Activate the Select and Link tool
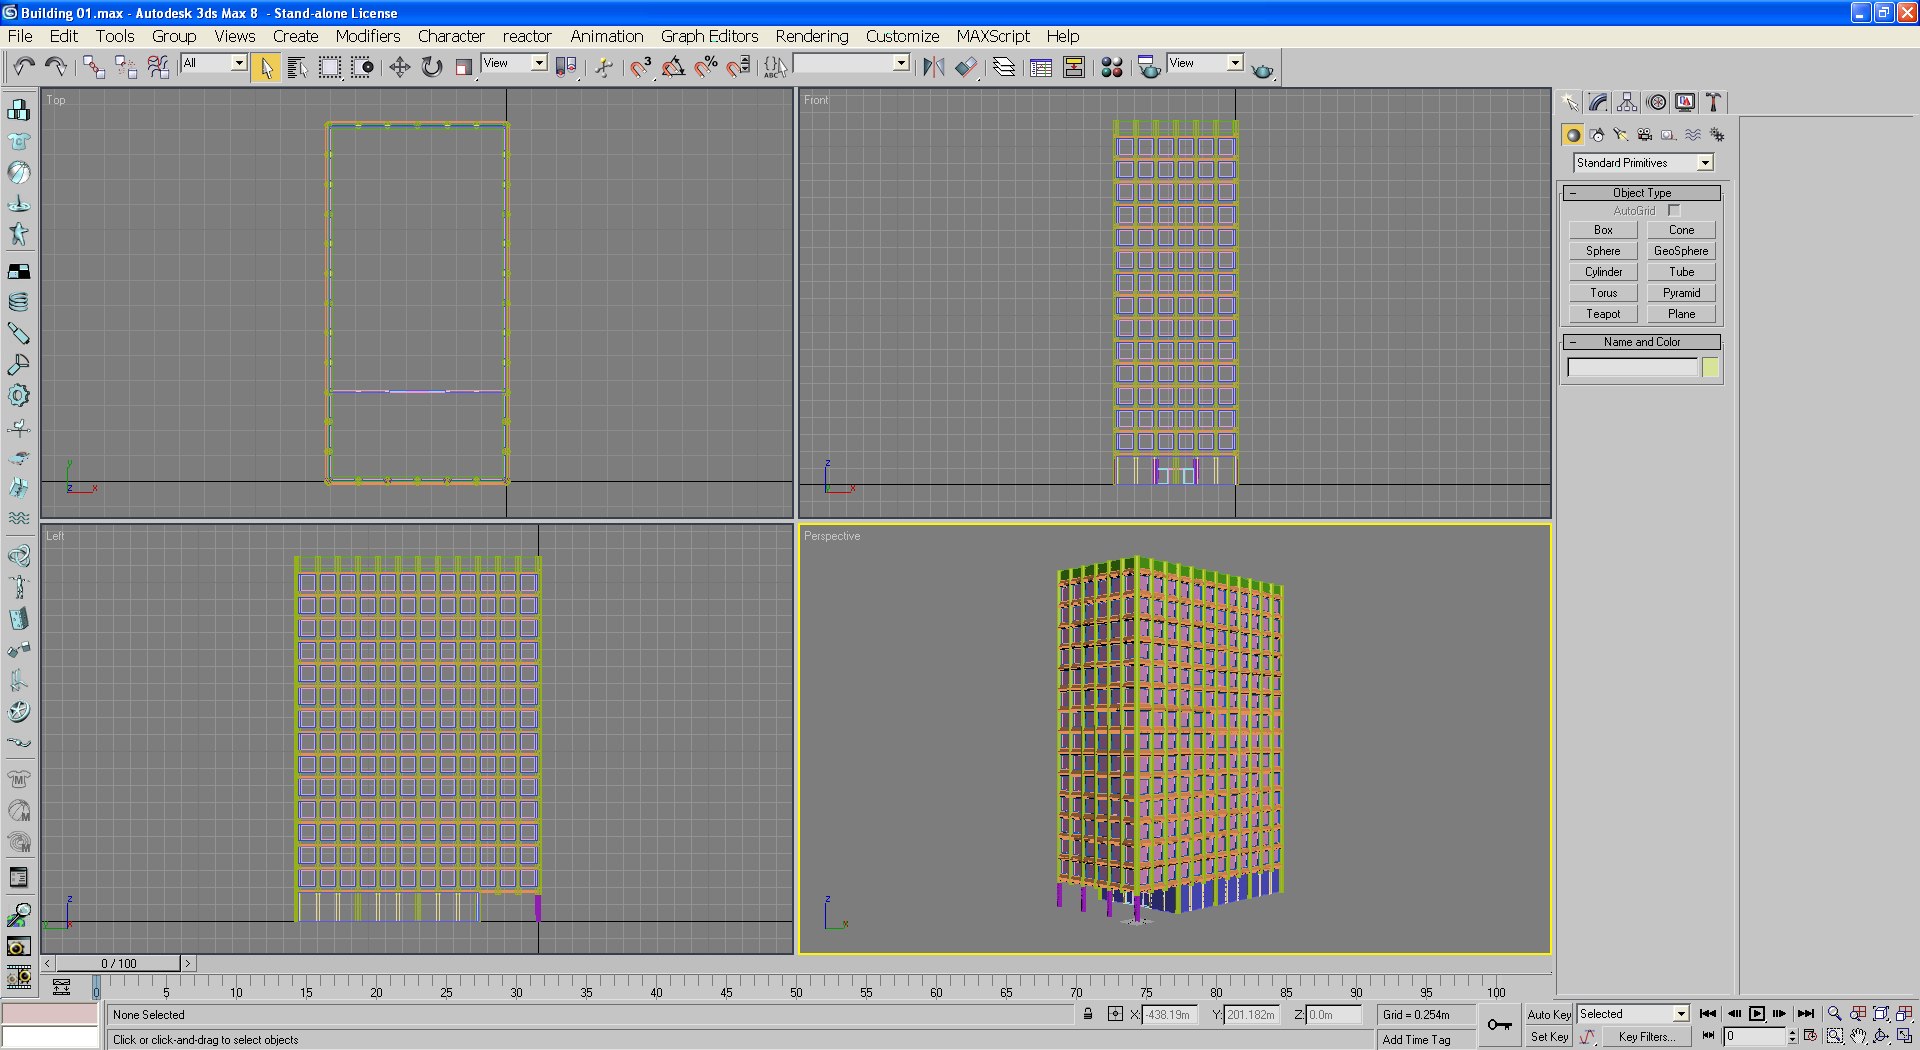Image resolution: width=1920 pixels, height=1050 pixels. coord(94,67)
